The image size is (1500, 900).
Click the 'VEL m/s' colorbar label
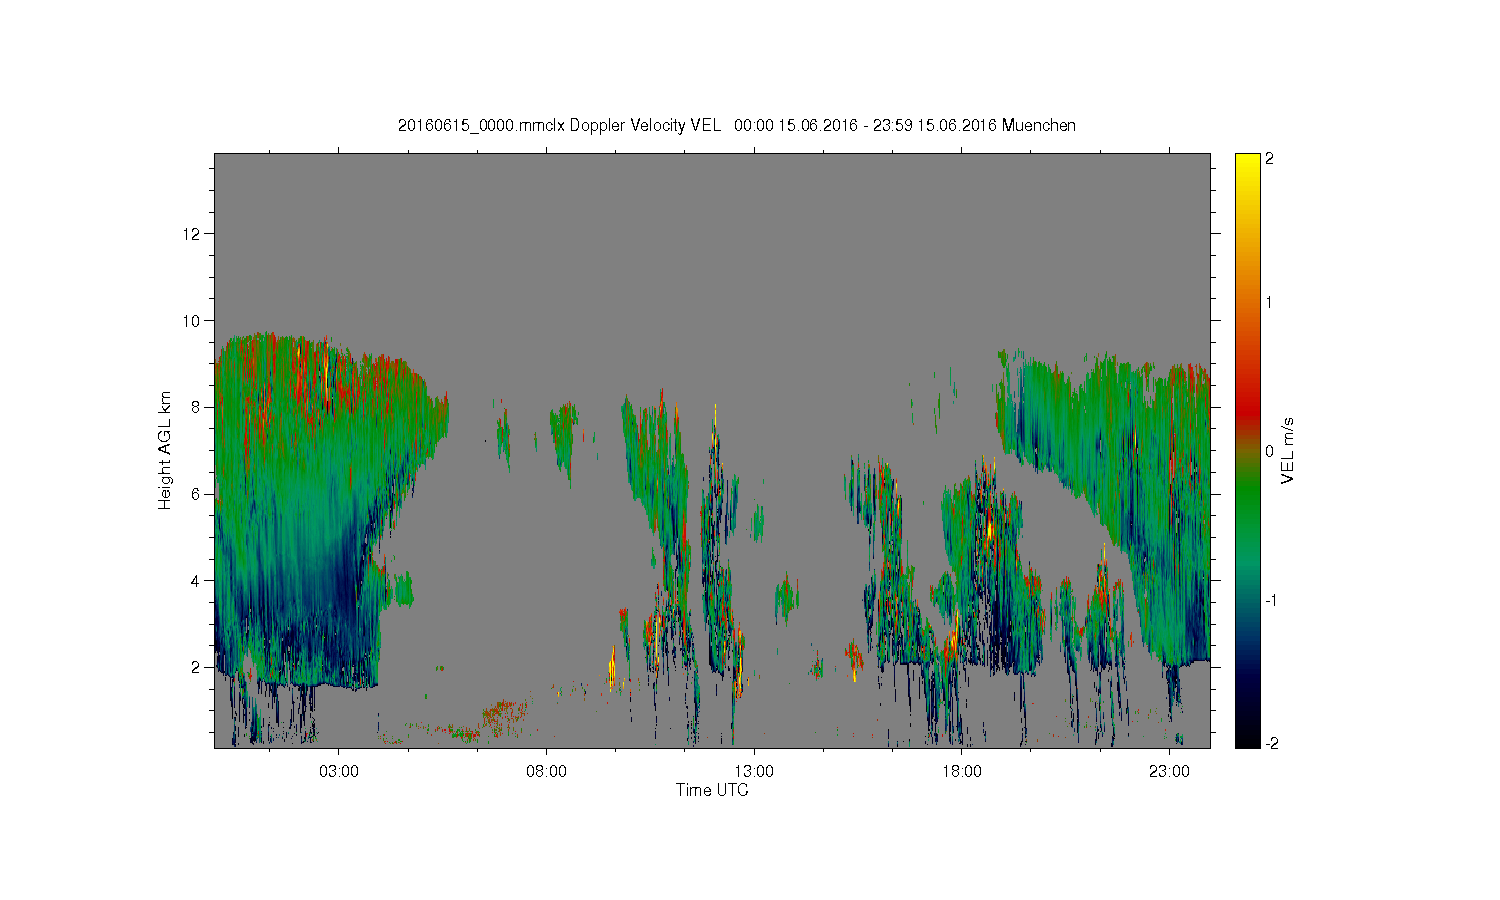click(1288, 451)
